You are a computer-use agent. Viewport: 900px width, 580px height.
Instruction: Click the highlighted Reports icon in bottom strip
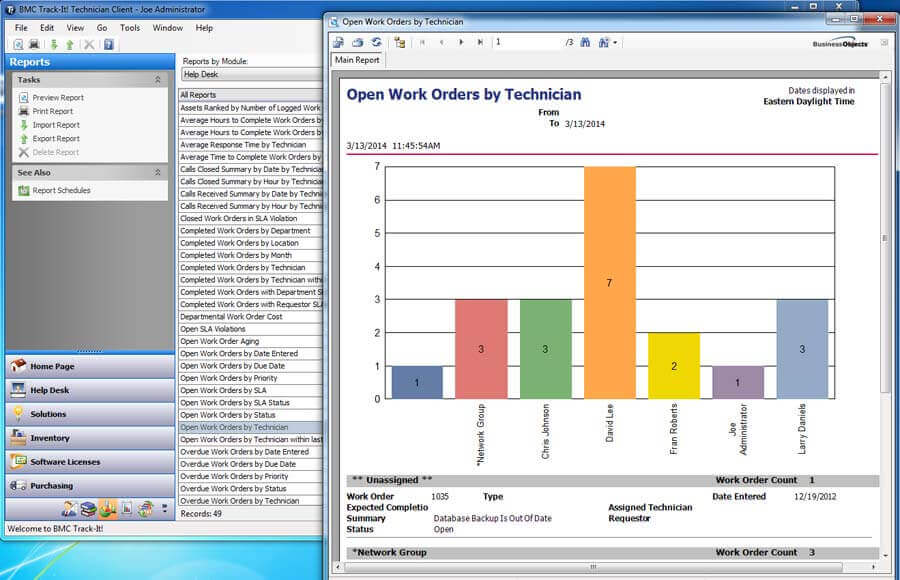pos(108,509)
